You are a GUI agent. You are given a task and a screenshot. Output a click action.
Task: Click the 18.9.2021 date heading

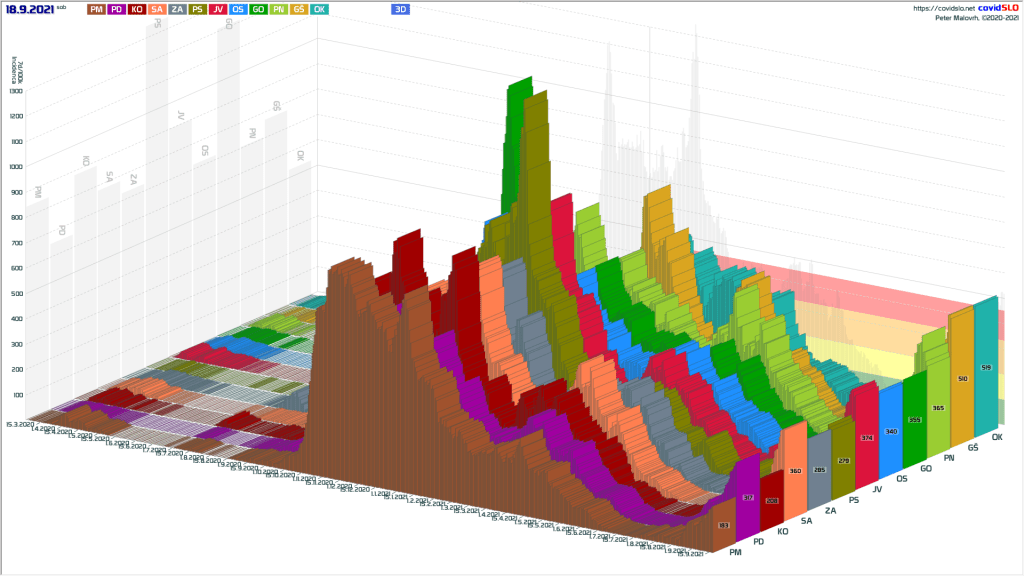(30, 9)
